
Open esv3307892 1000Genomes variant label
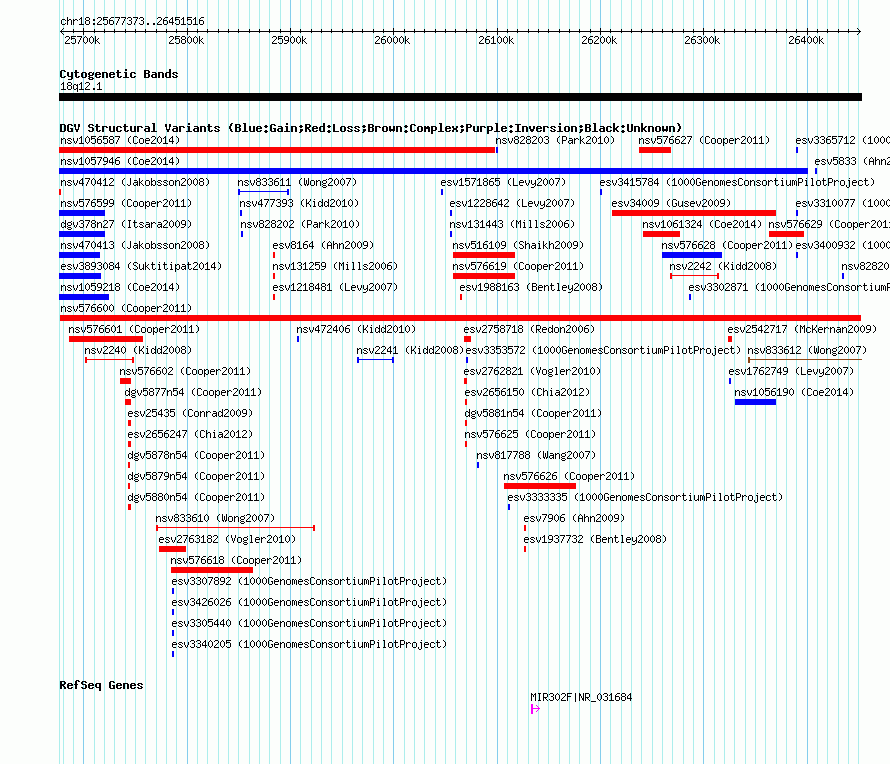309,581
